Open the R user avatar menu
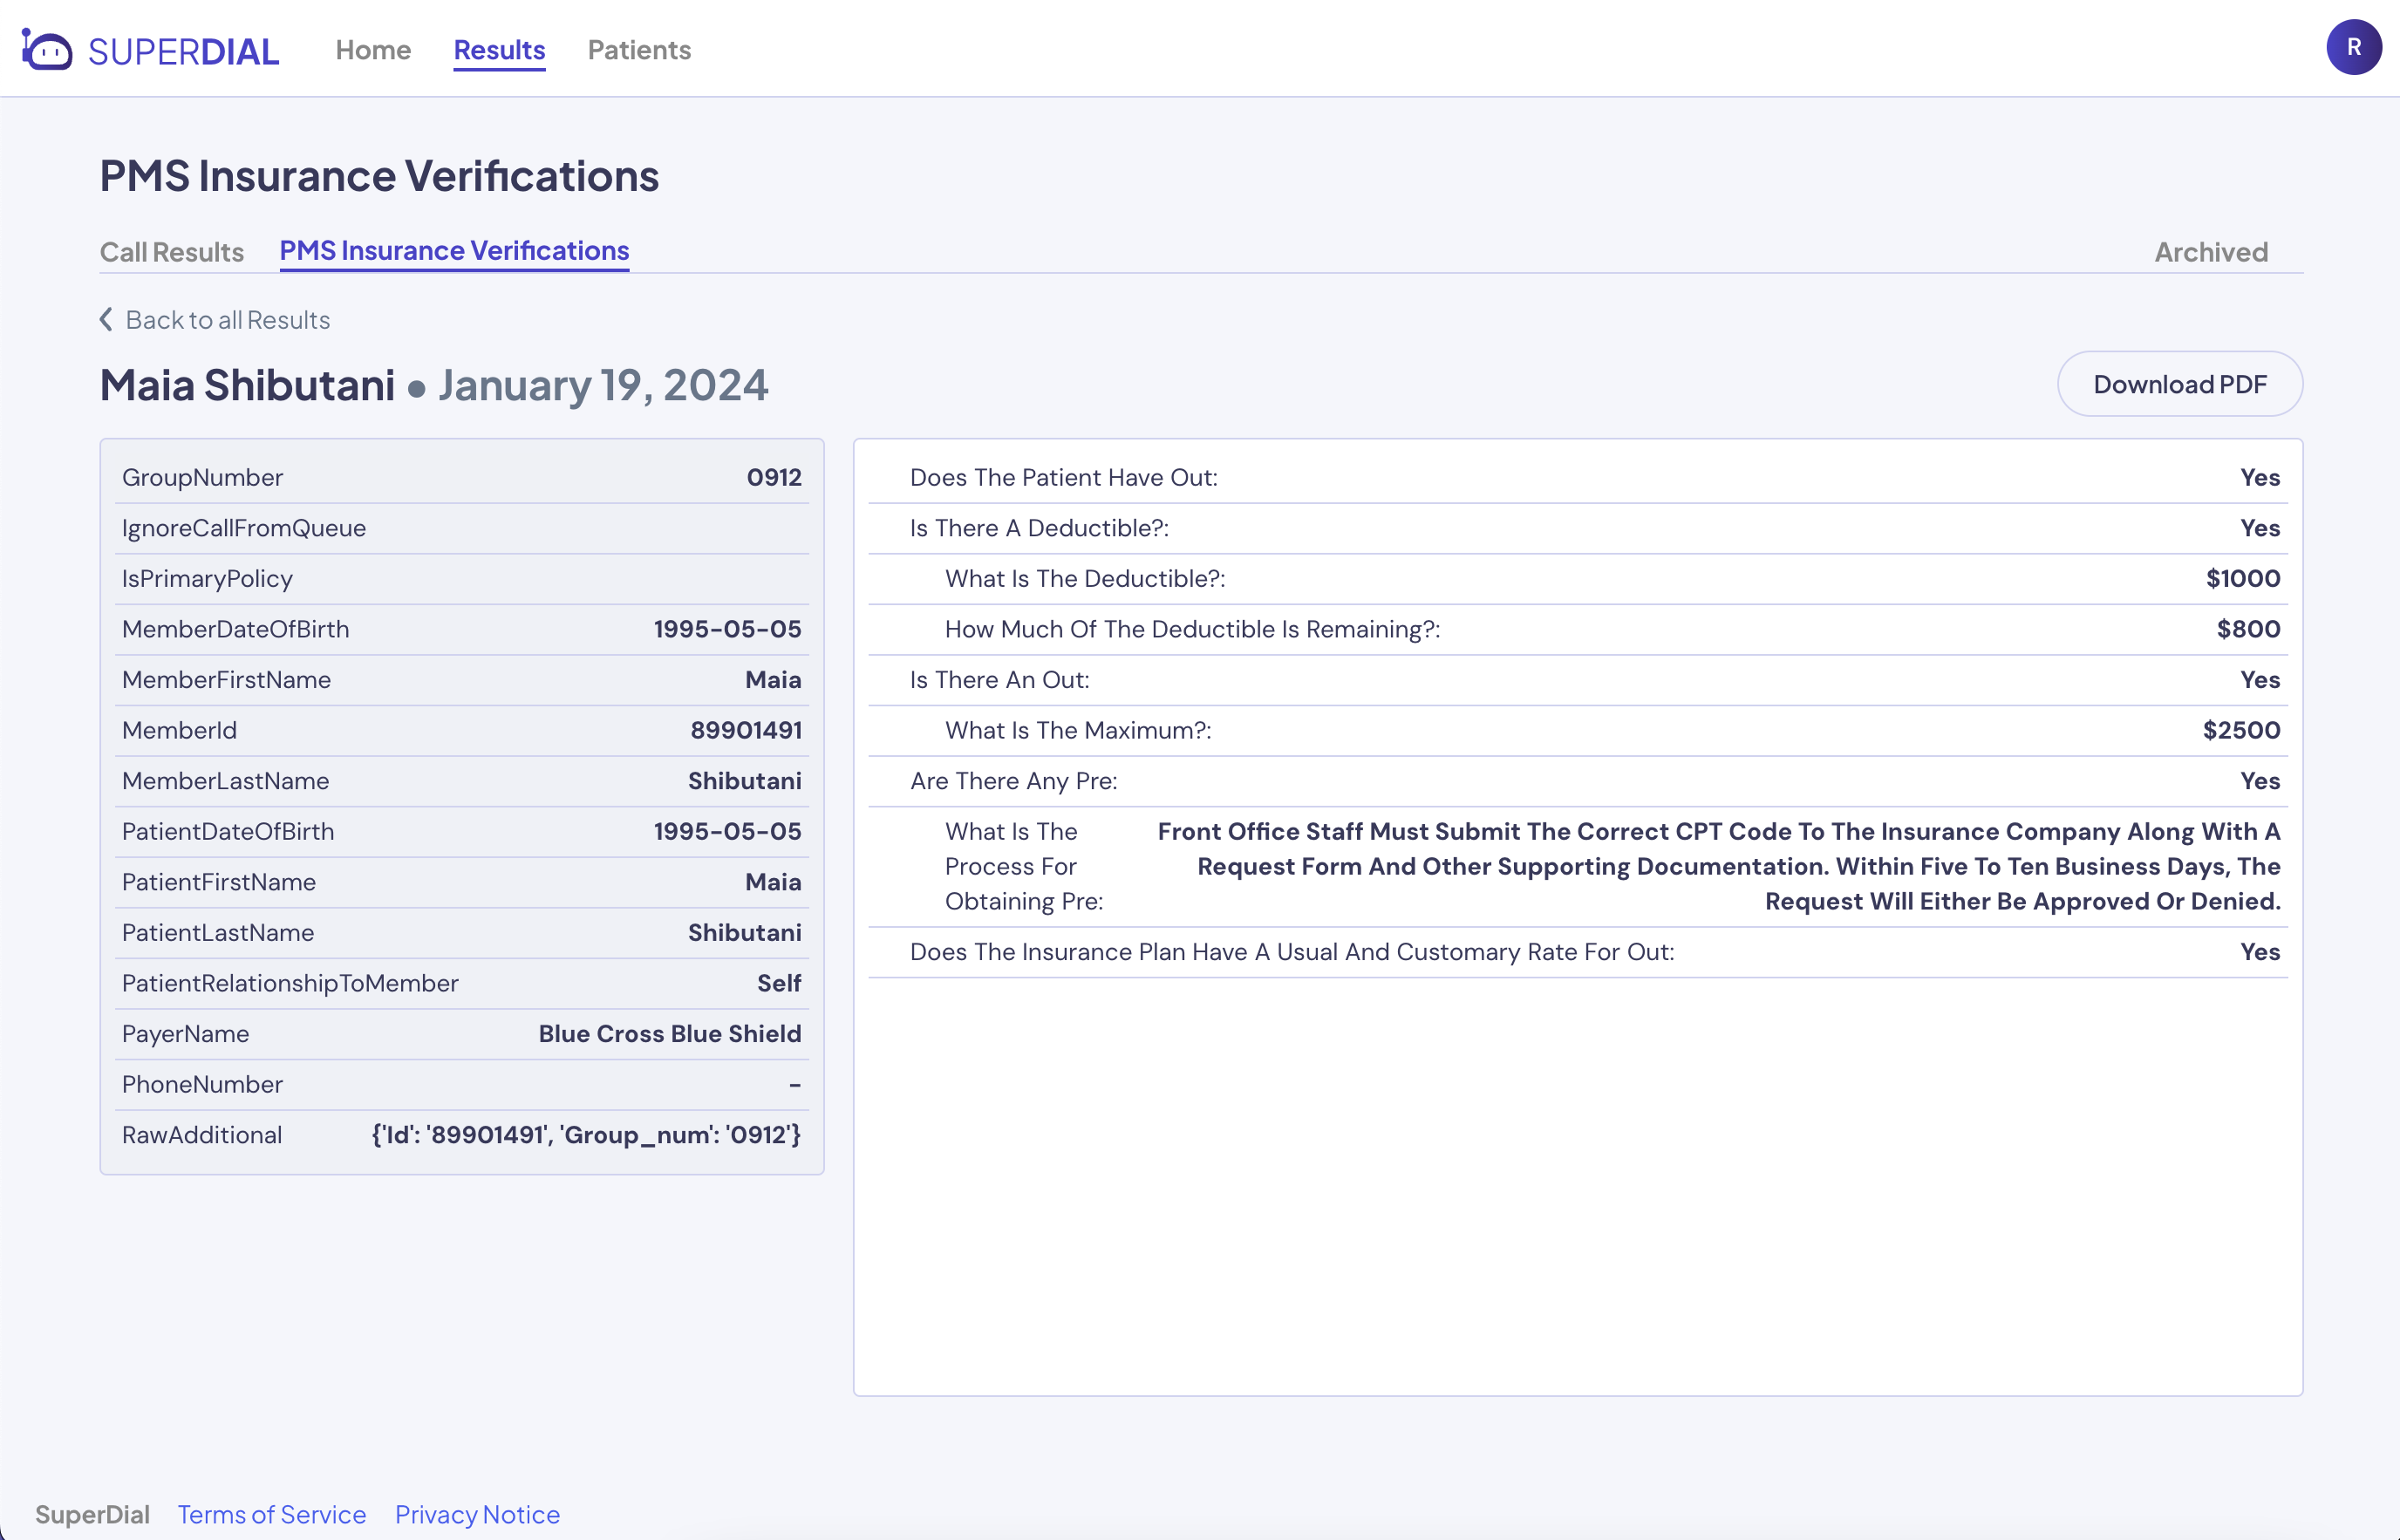Screen dimensions: 2400x1540 (x=2353, y=47)
